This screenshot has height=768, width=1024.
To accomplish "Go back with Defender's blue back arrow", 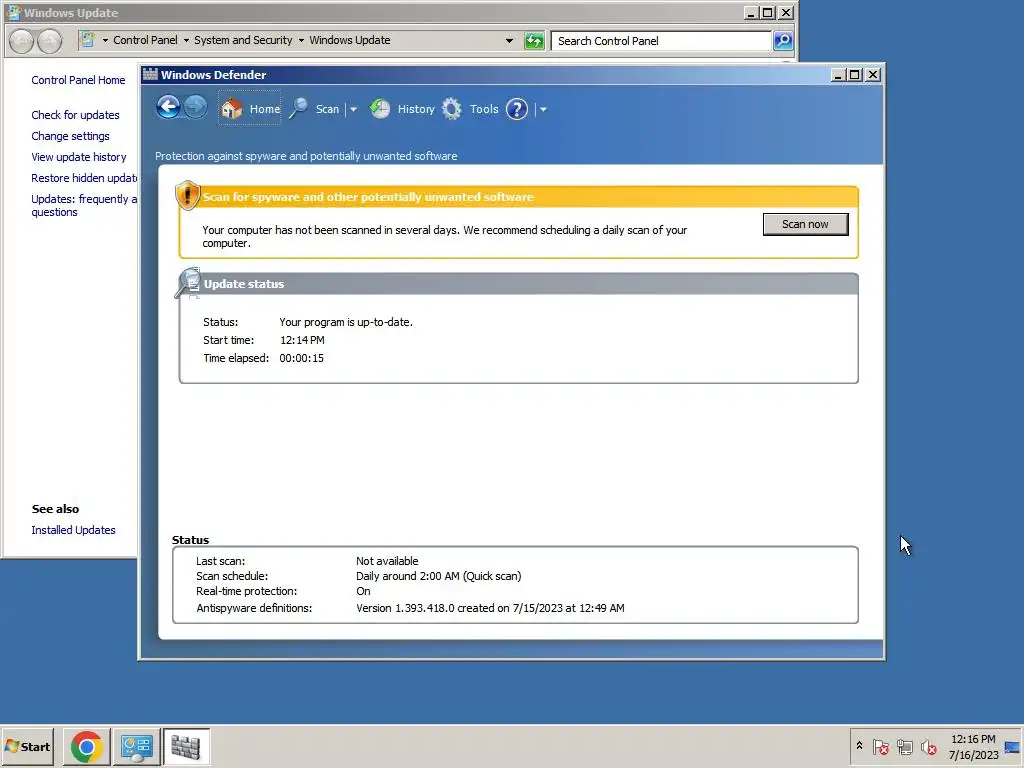I will [168, 107].
